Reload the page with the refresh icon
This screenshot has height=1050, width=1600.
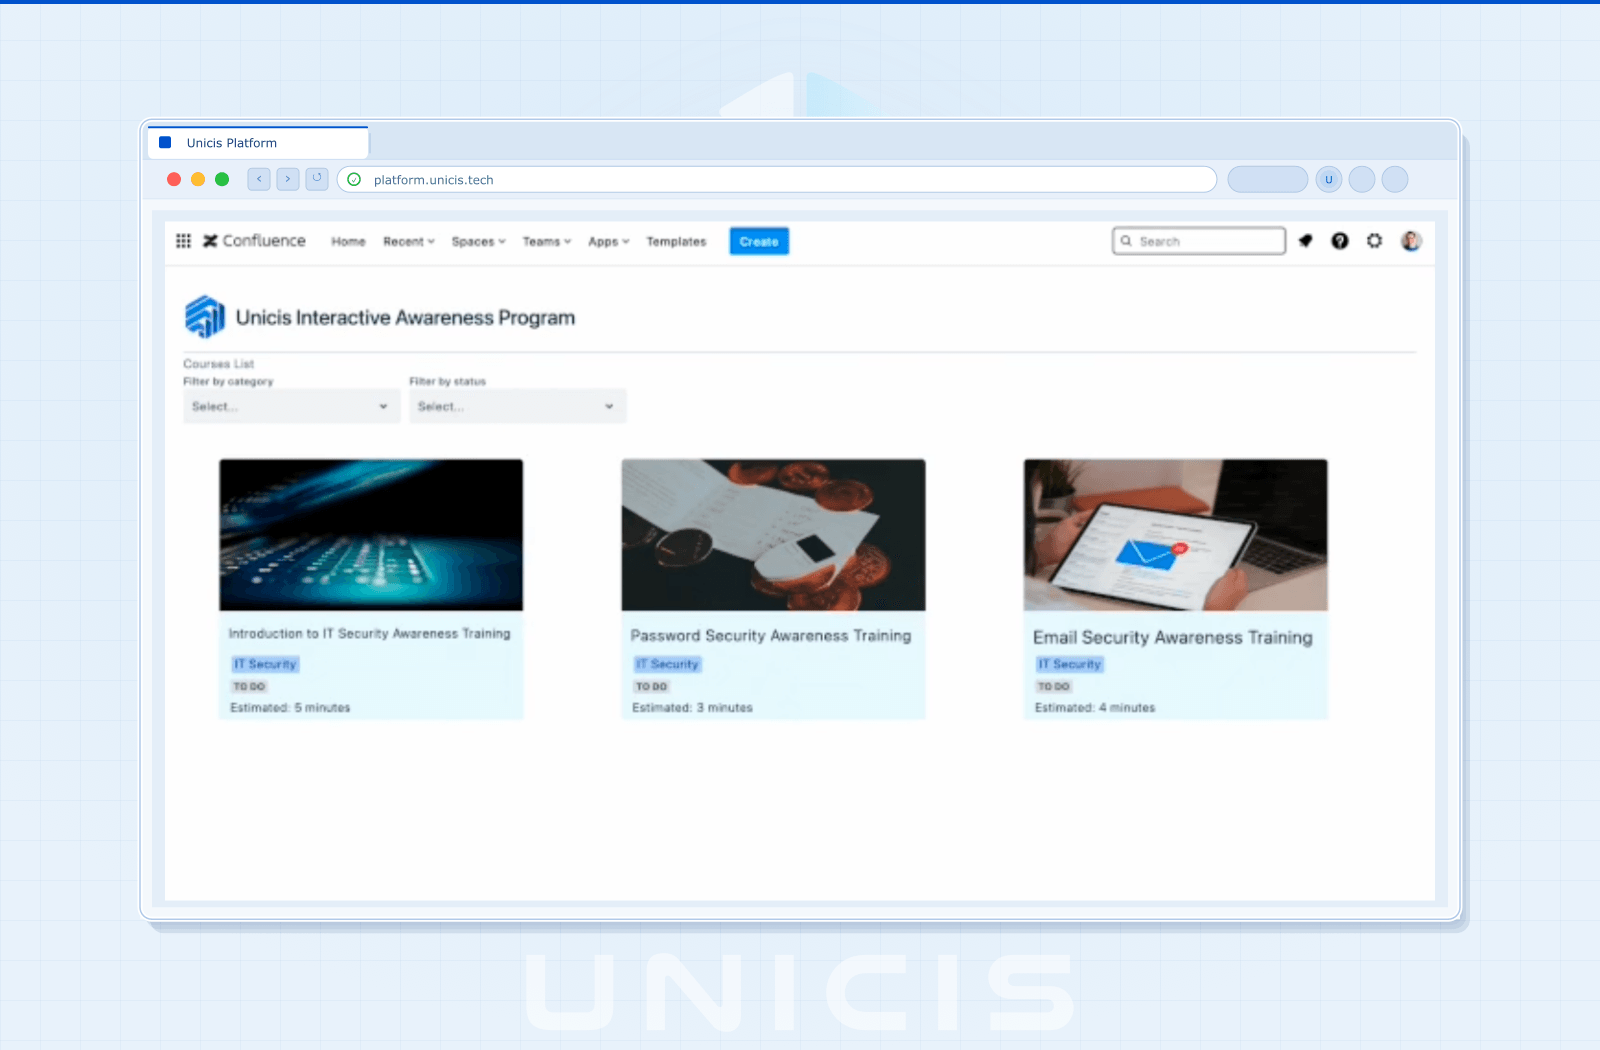click(x=317, y=179)
